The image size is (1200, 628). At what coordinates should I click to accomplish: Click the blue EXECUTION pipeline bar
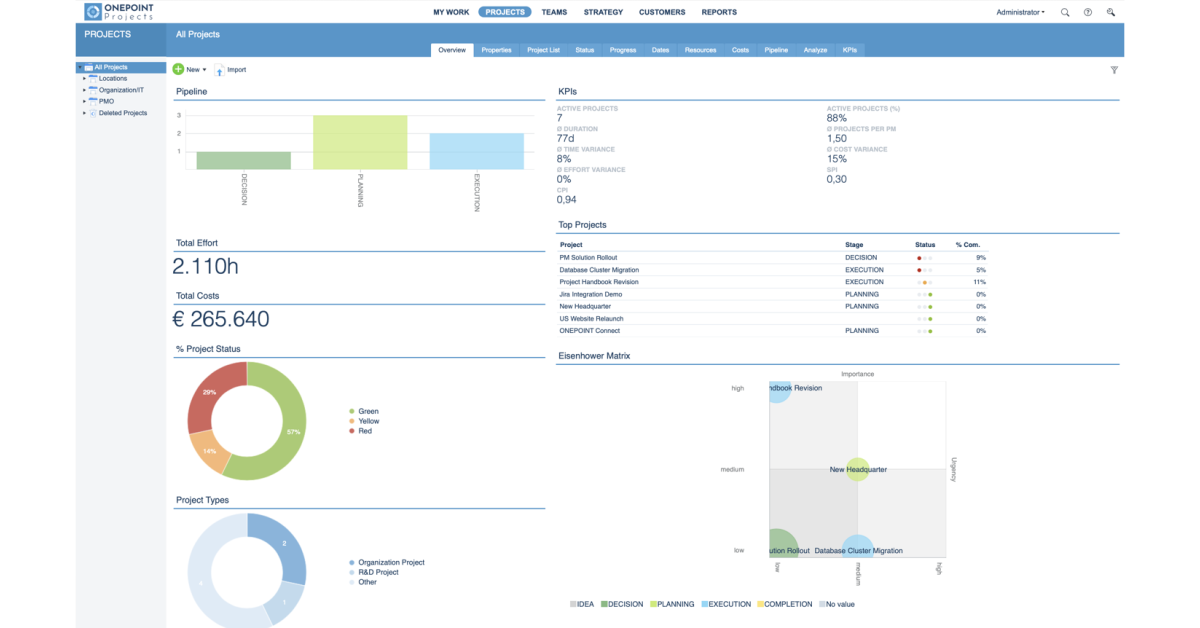click(x=477, y=152)
